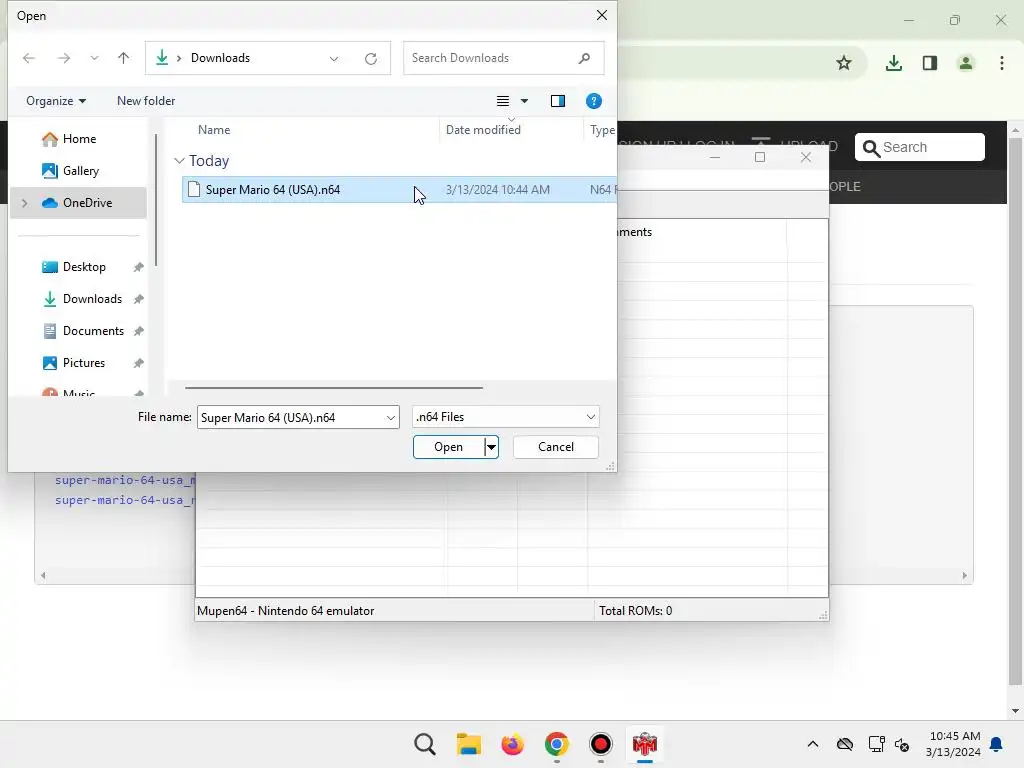1024x768 pixels.
Task: Click second super-mario-64-usa link on webpage
Action: coord(124,500)
